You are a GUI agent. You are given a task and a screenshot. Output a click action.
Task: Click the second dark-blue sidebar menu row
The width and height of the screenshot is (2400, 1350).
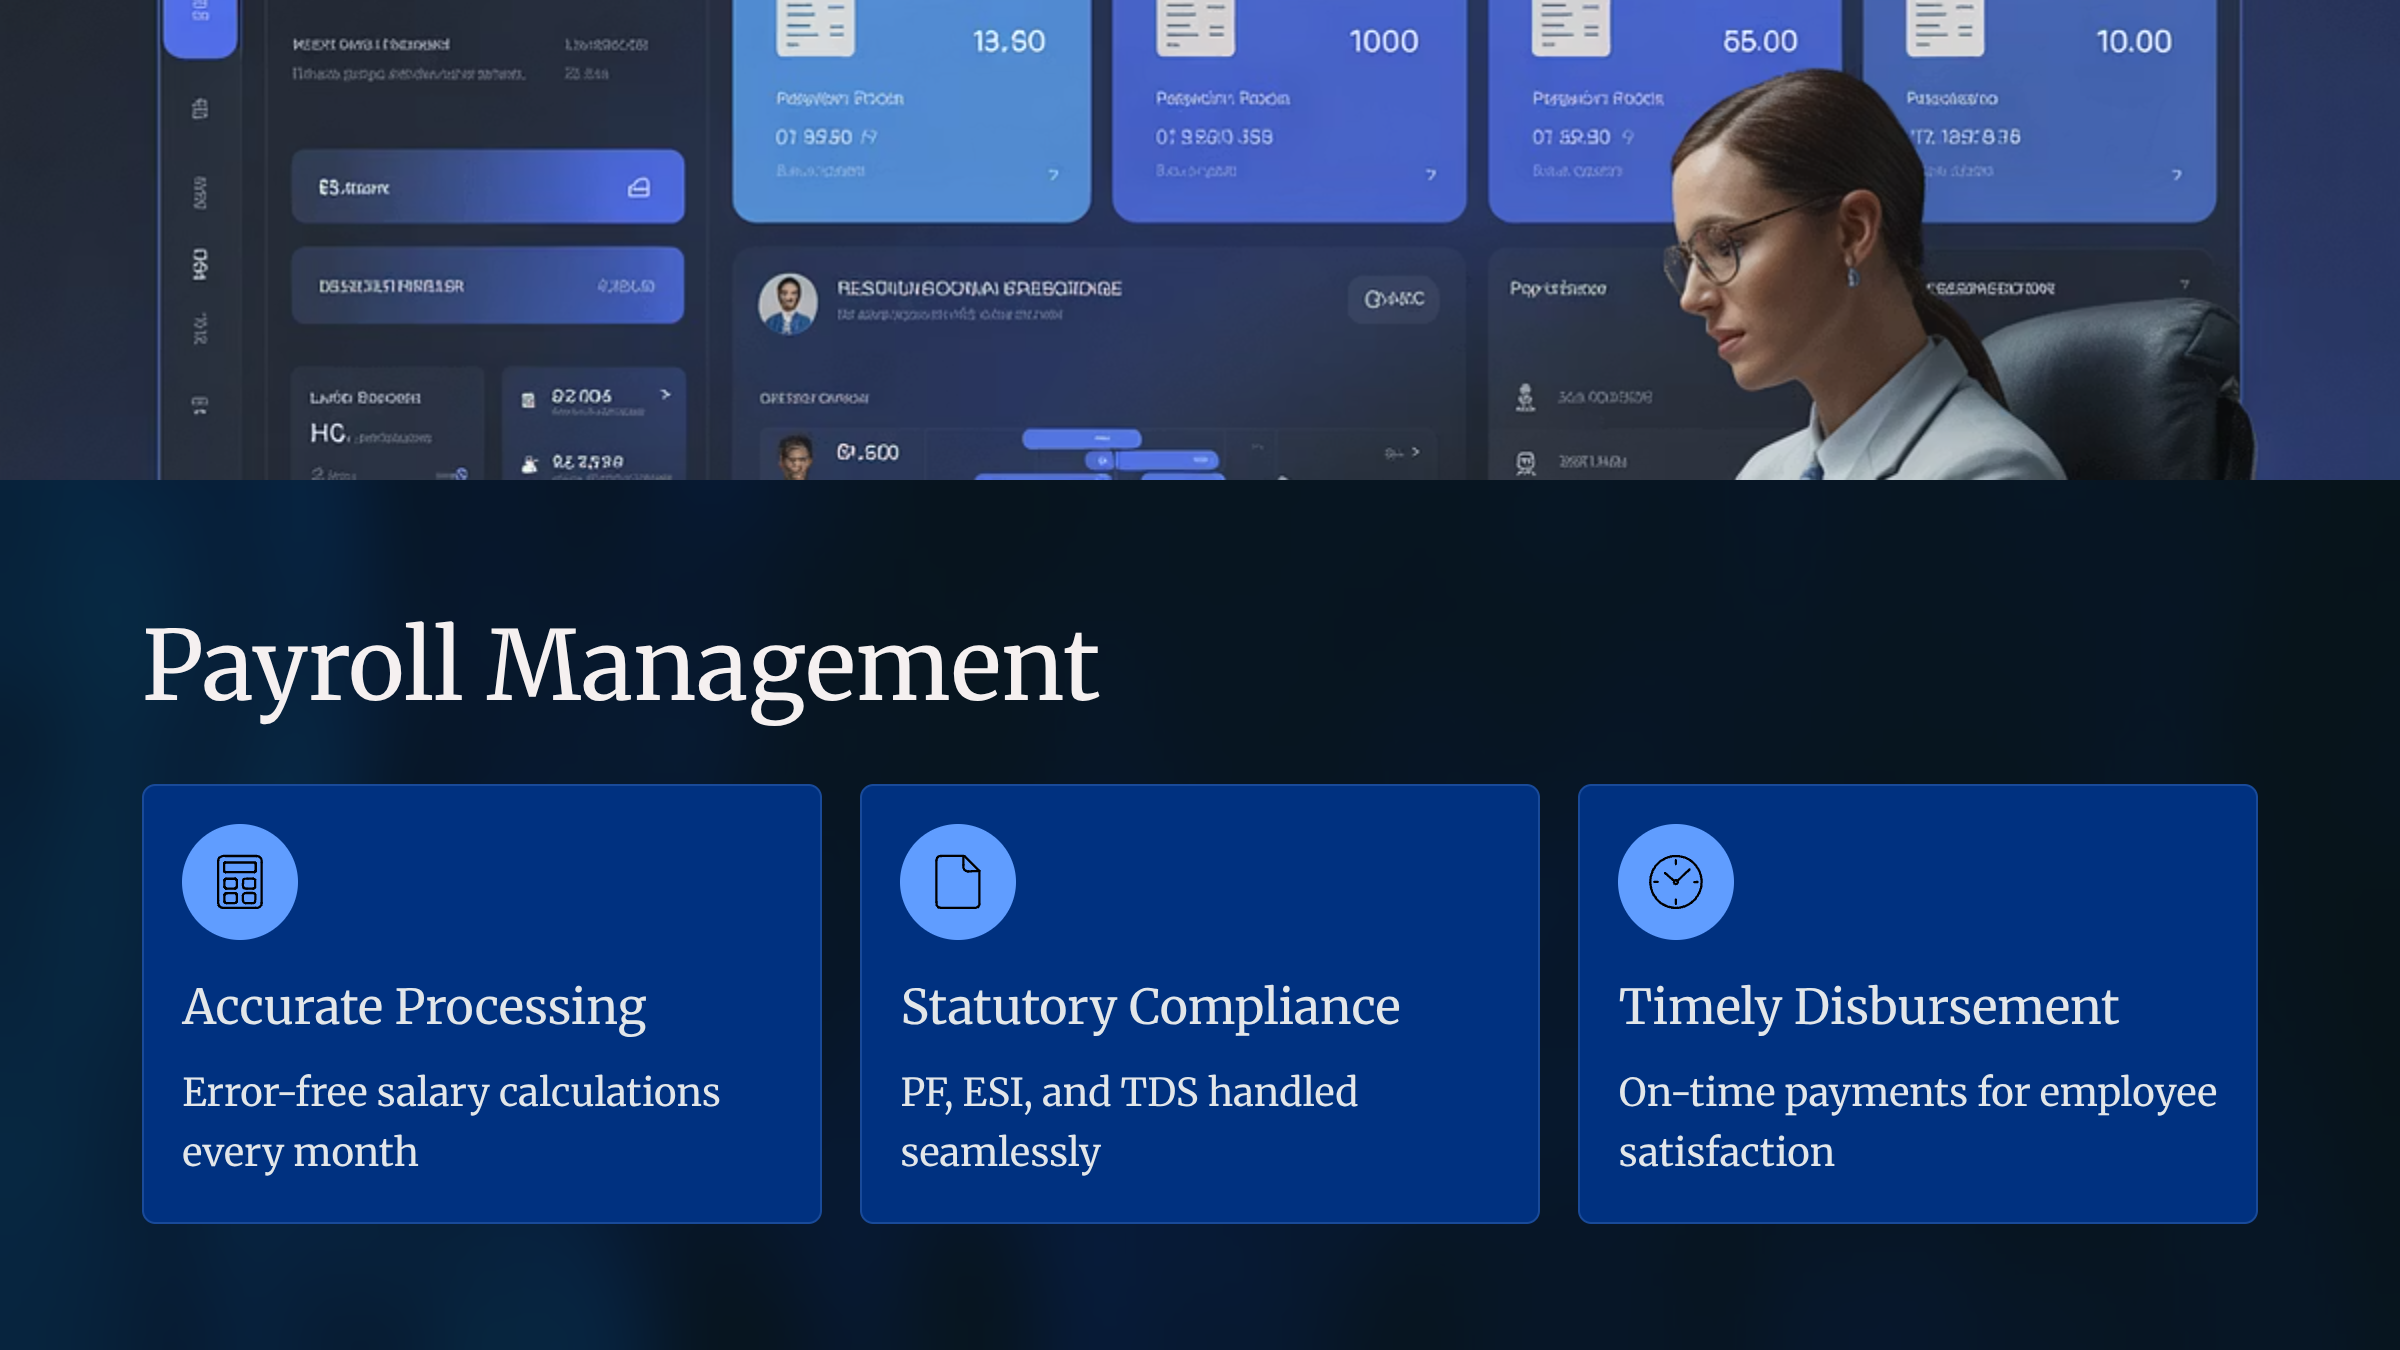[487, 286]
